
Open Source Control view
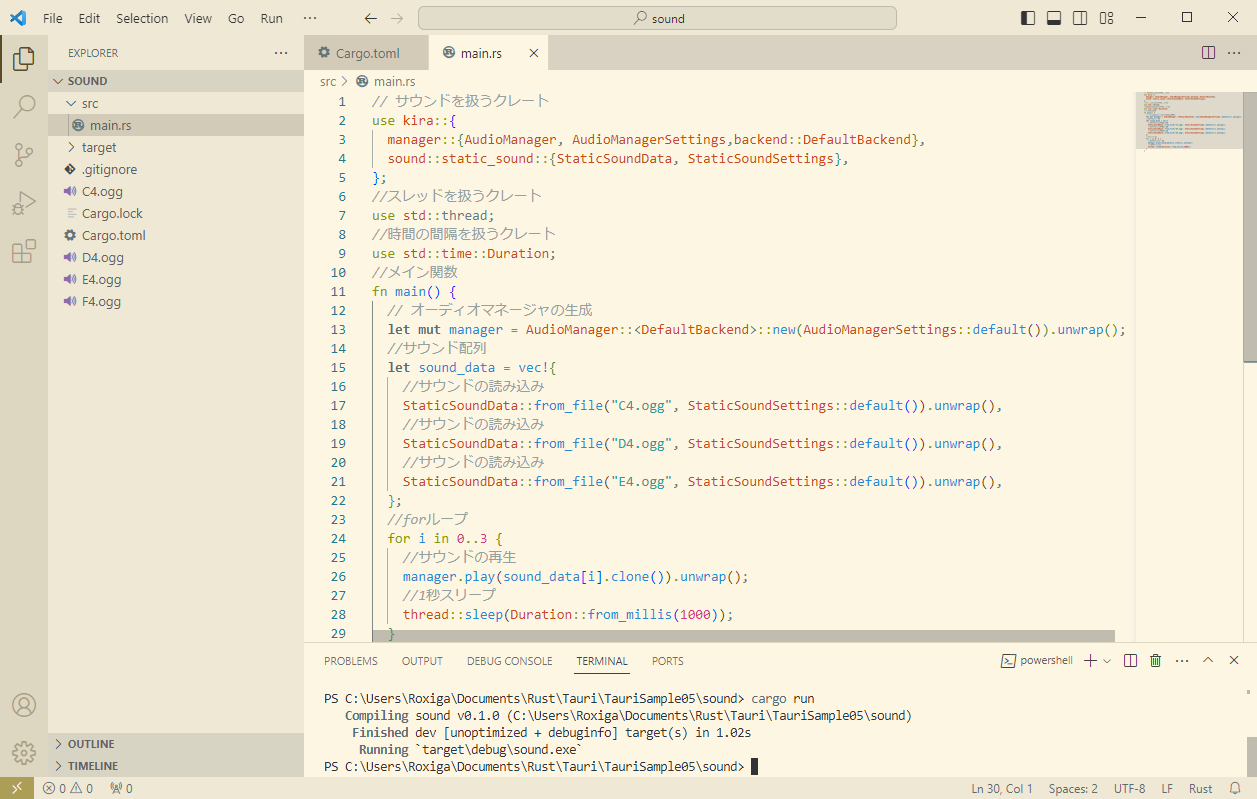[x=24, y=155]
